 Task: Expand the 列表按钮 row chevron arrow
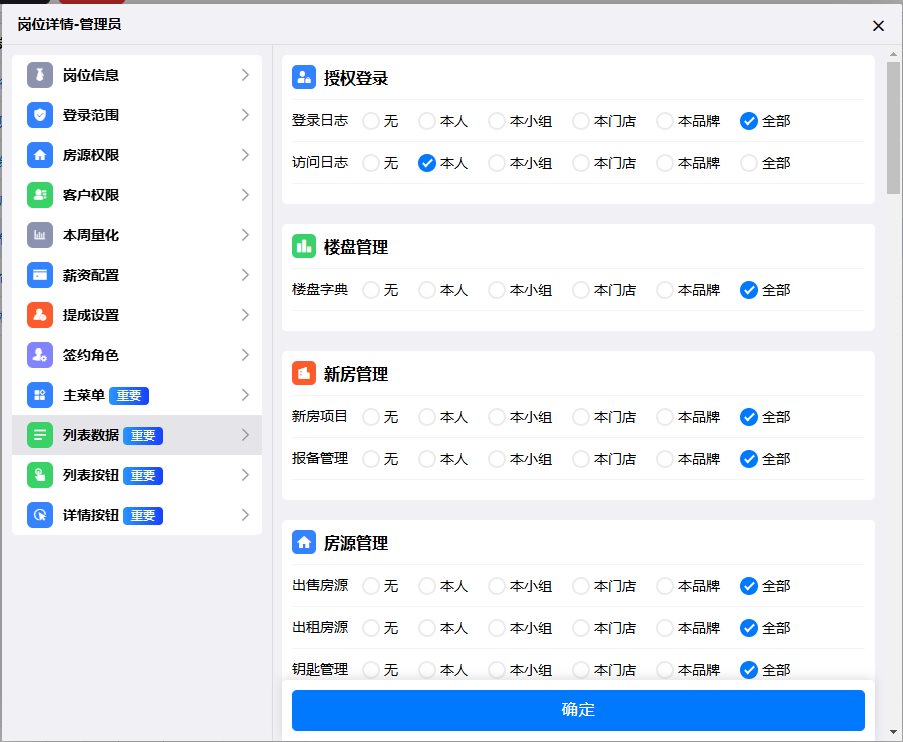(x=245, y=475)
